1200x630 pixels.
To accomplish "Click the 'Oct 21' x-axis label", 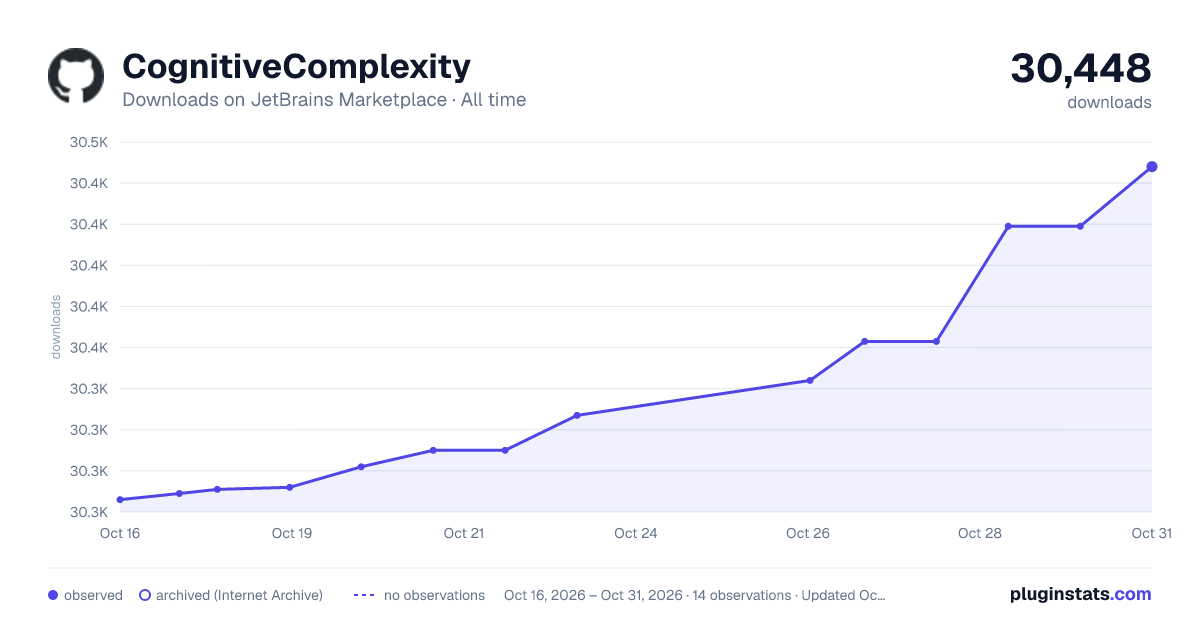I will [x=464, y=533].
